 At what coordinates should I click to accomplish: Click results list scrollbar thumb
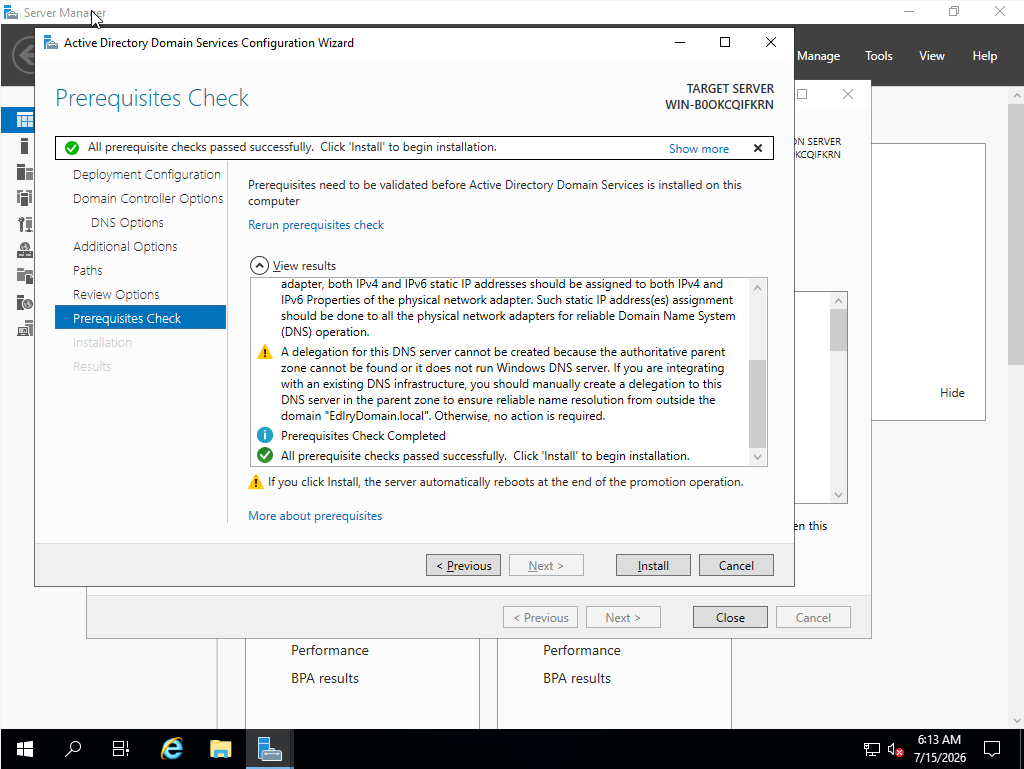[757, 403]
